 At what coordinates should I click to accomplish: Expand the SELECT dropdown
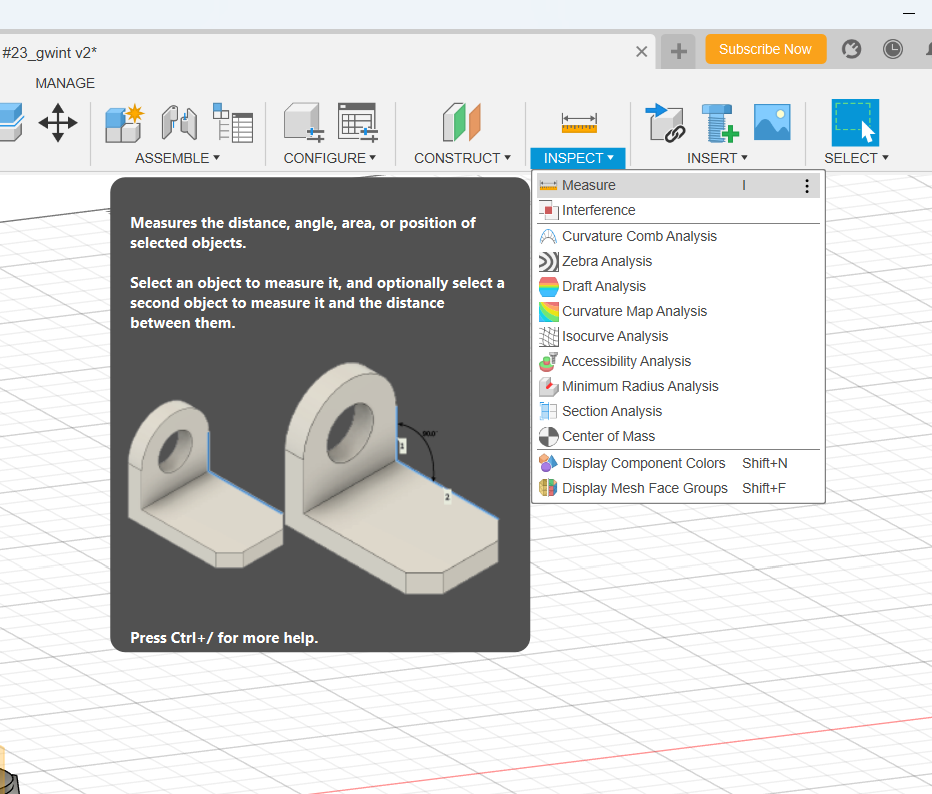856,158
